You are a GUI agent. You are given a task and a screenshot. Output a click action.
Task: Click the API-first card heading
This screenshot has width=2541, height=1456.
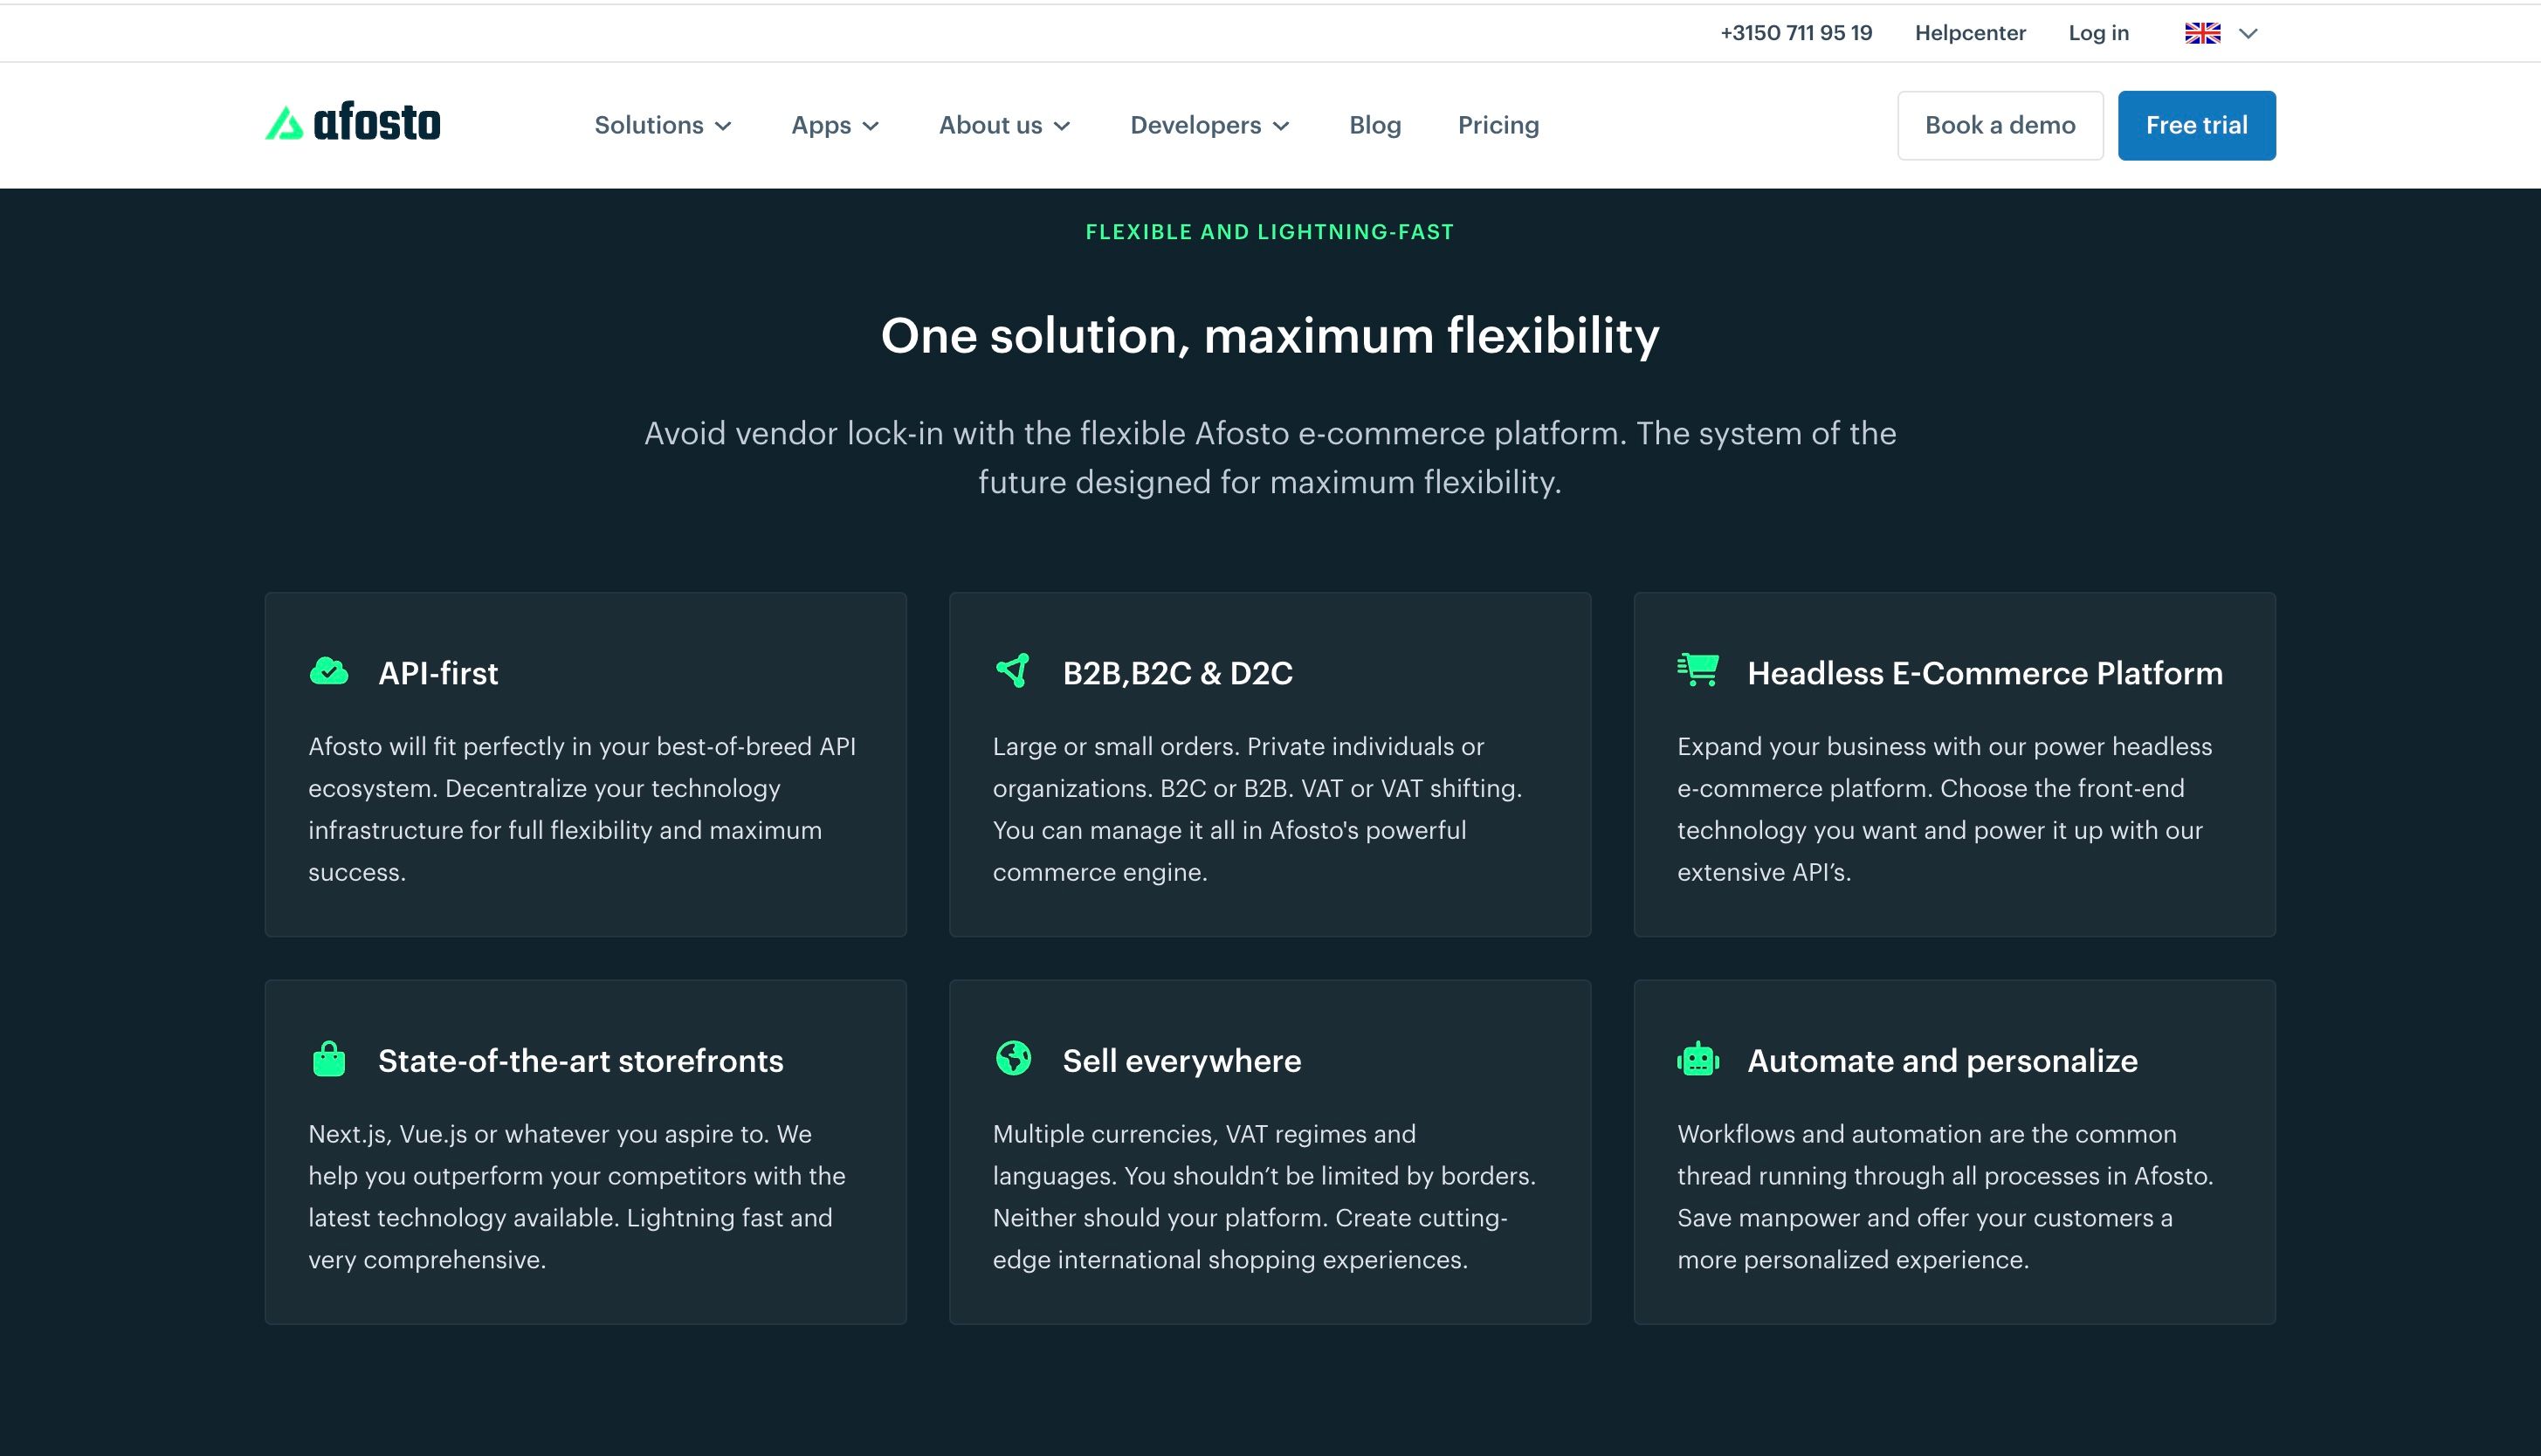438,673
